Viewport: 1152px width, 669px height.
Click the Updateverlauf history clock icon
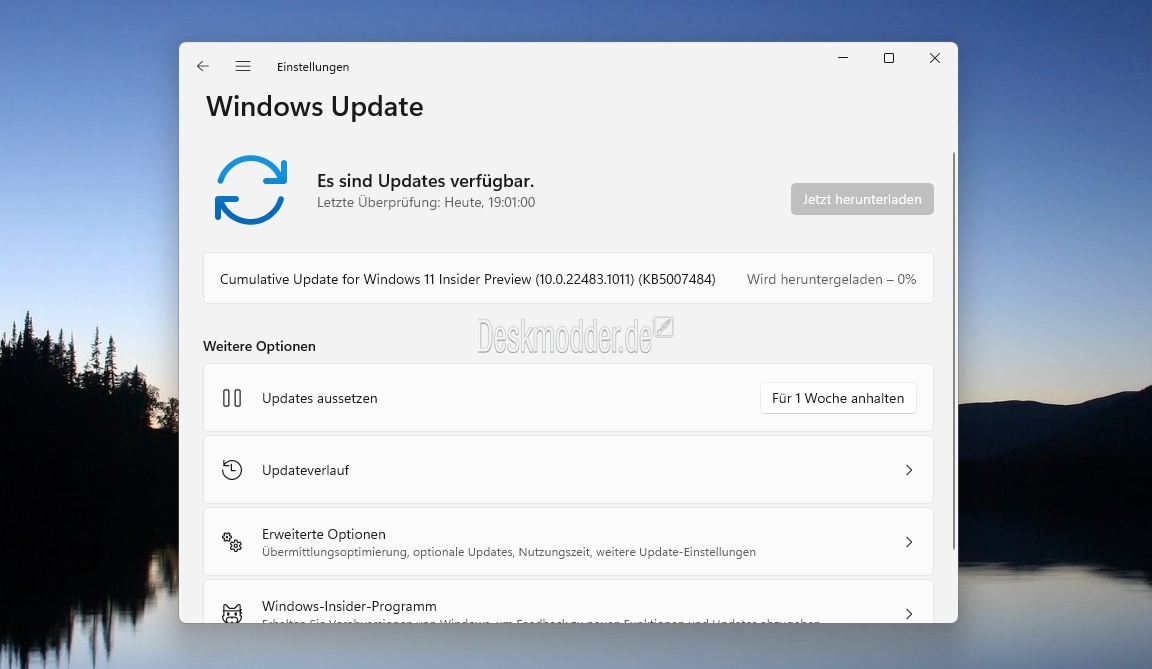click(x=232, y=470)
